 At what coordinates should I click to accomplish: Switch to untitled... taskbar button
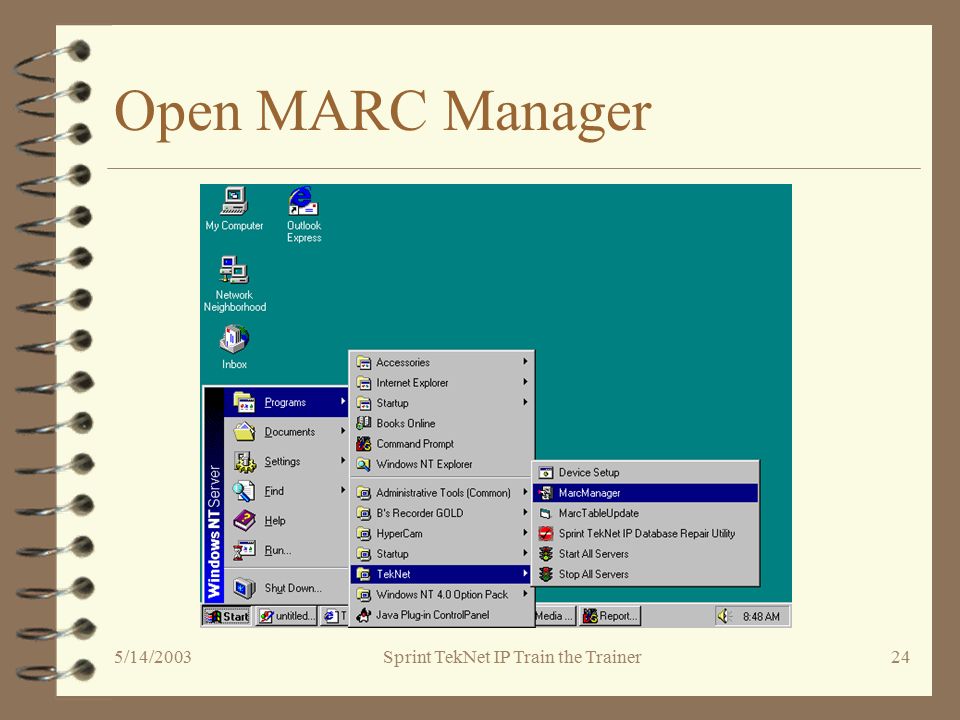pos(286,616)
